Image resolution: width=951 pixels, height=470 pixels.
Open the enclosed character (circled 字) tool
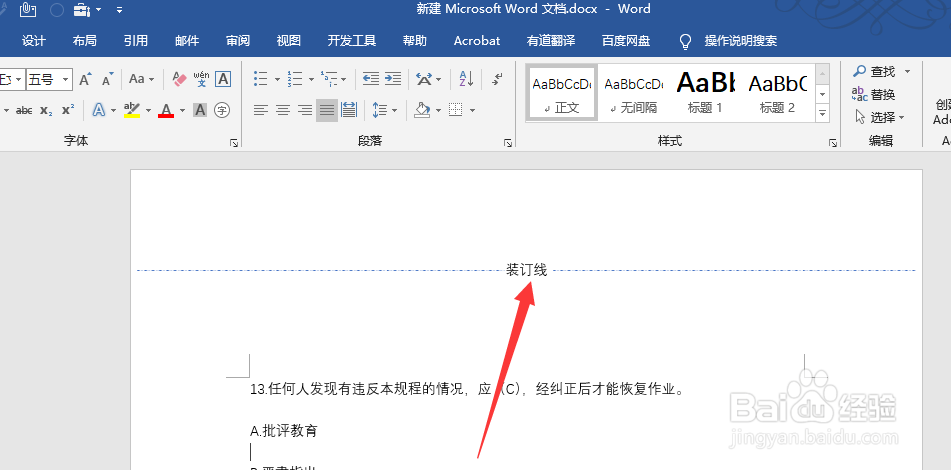click(223, 110)
